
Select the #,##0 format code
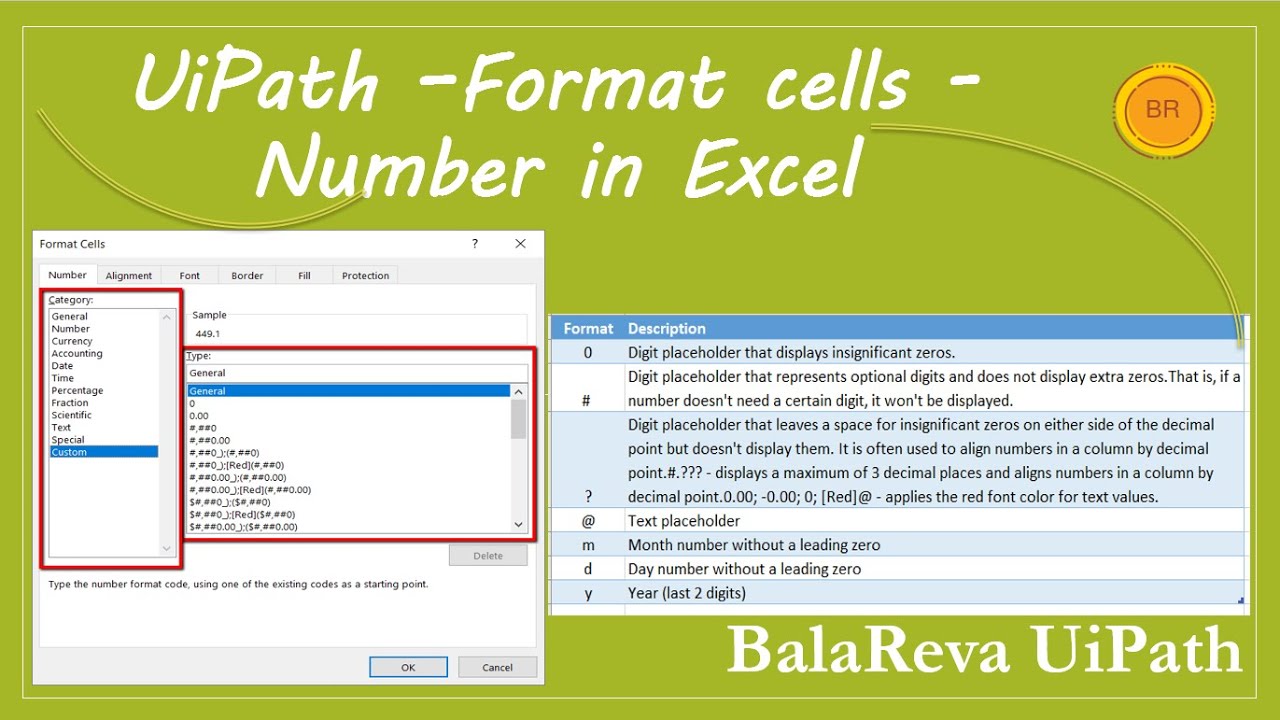pos(349,428)
